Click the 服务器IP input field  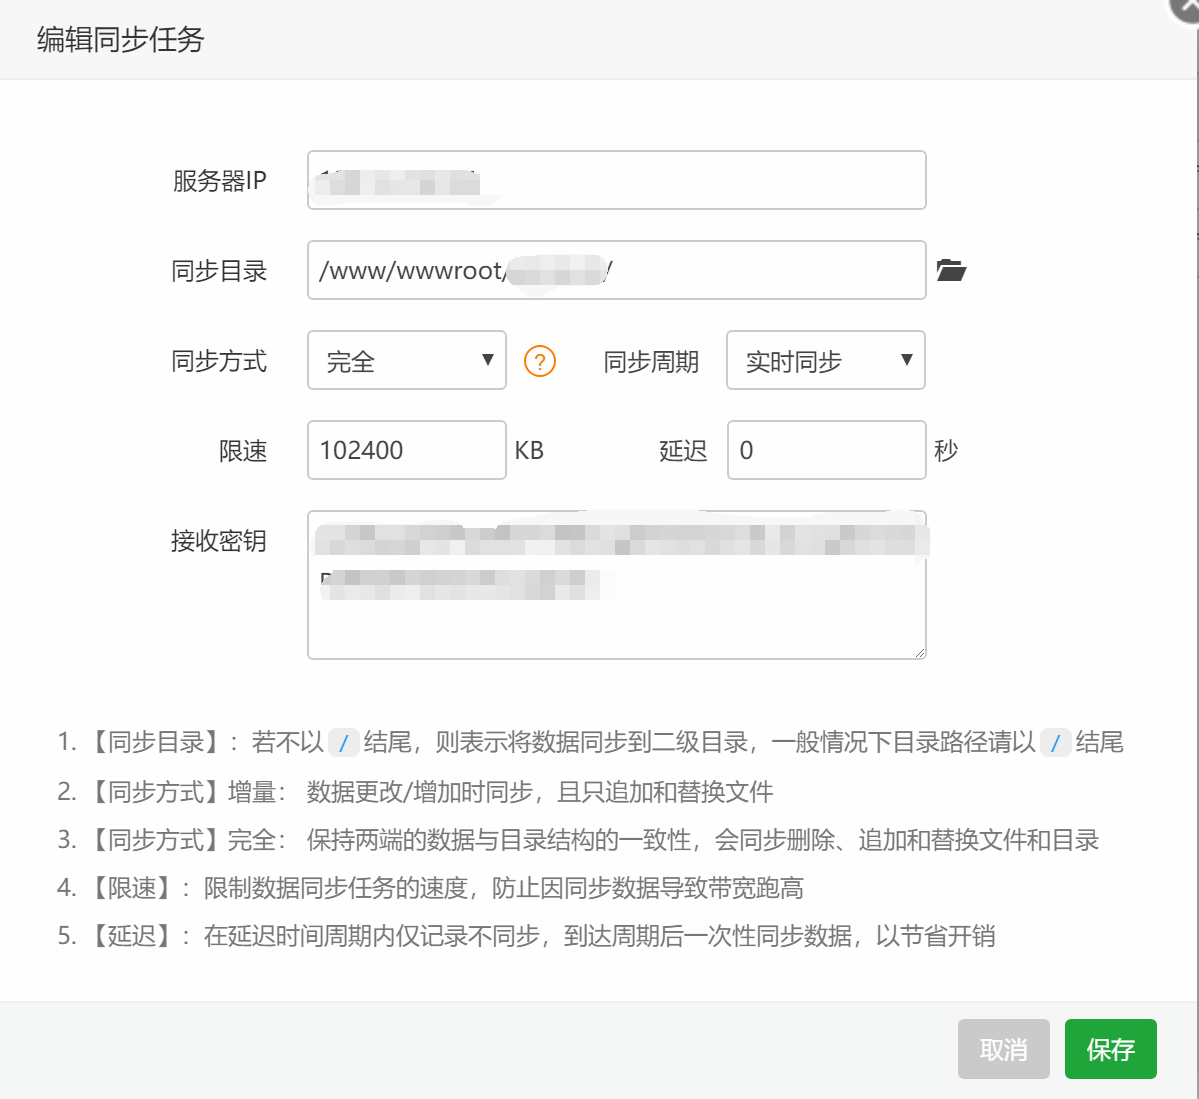[x=616, y=180]
